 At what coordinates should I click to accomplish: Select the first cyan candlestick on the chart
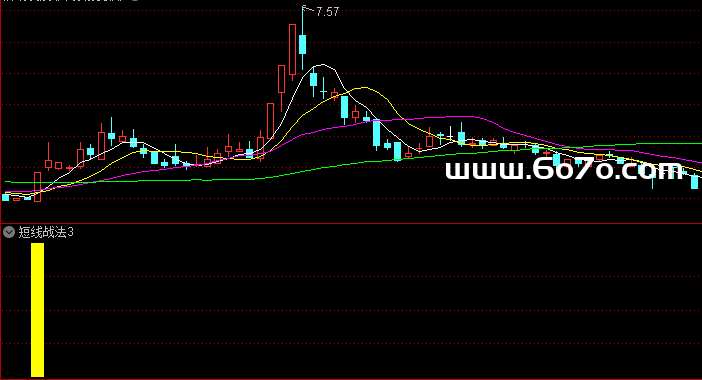pos(6,197)
